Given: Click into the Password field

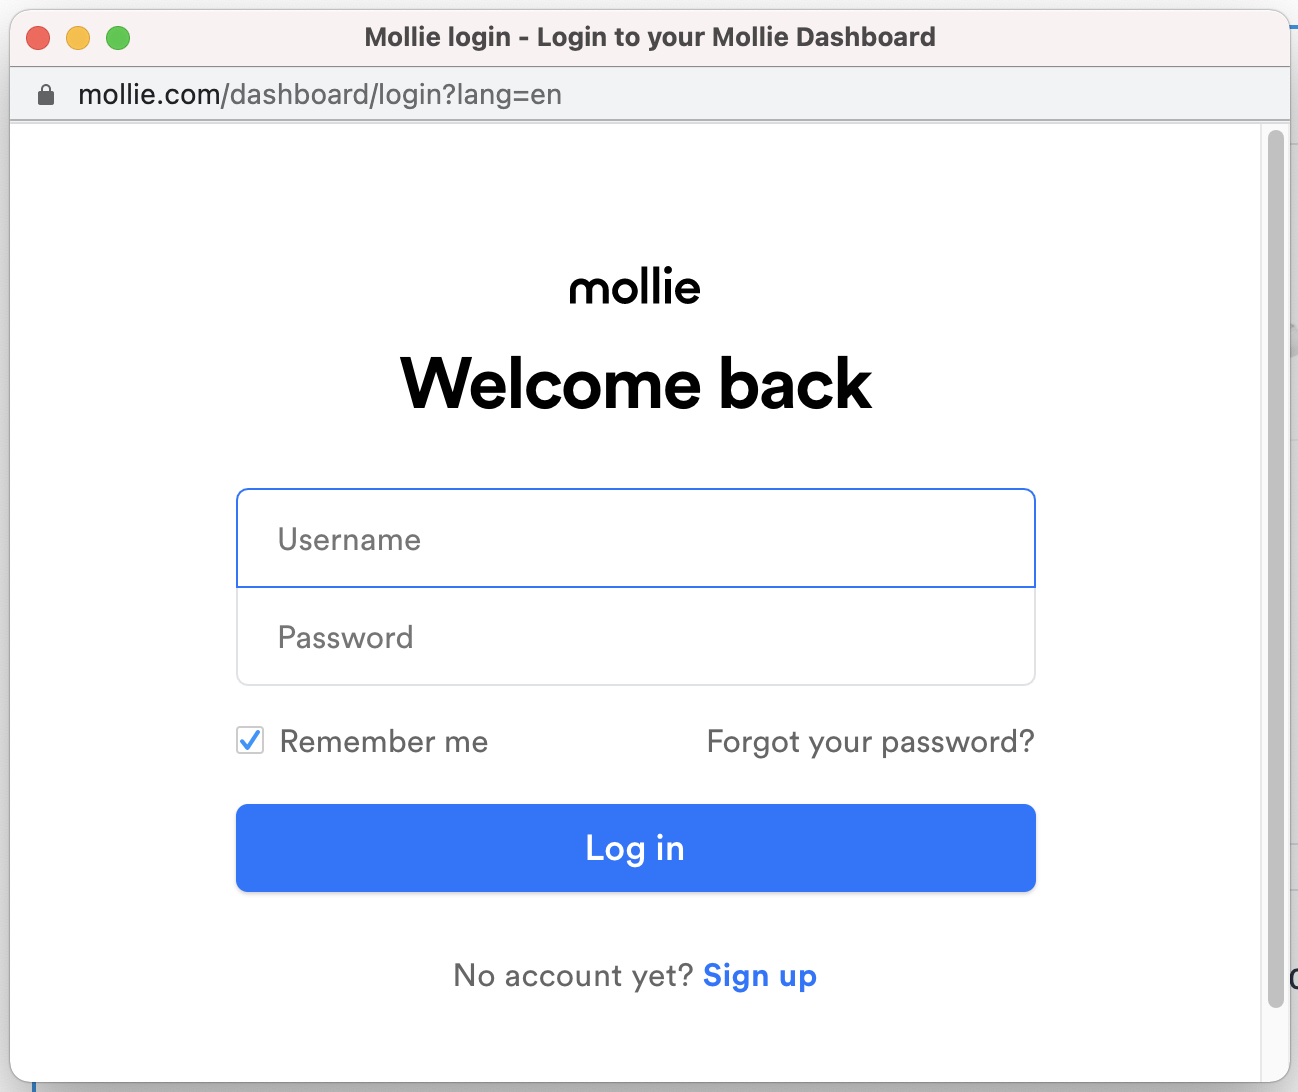Looking at the screenshot, I should tap(635, 637).
